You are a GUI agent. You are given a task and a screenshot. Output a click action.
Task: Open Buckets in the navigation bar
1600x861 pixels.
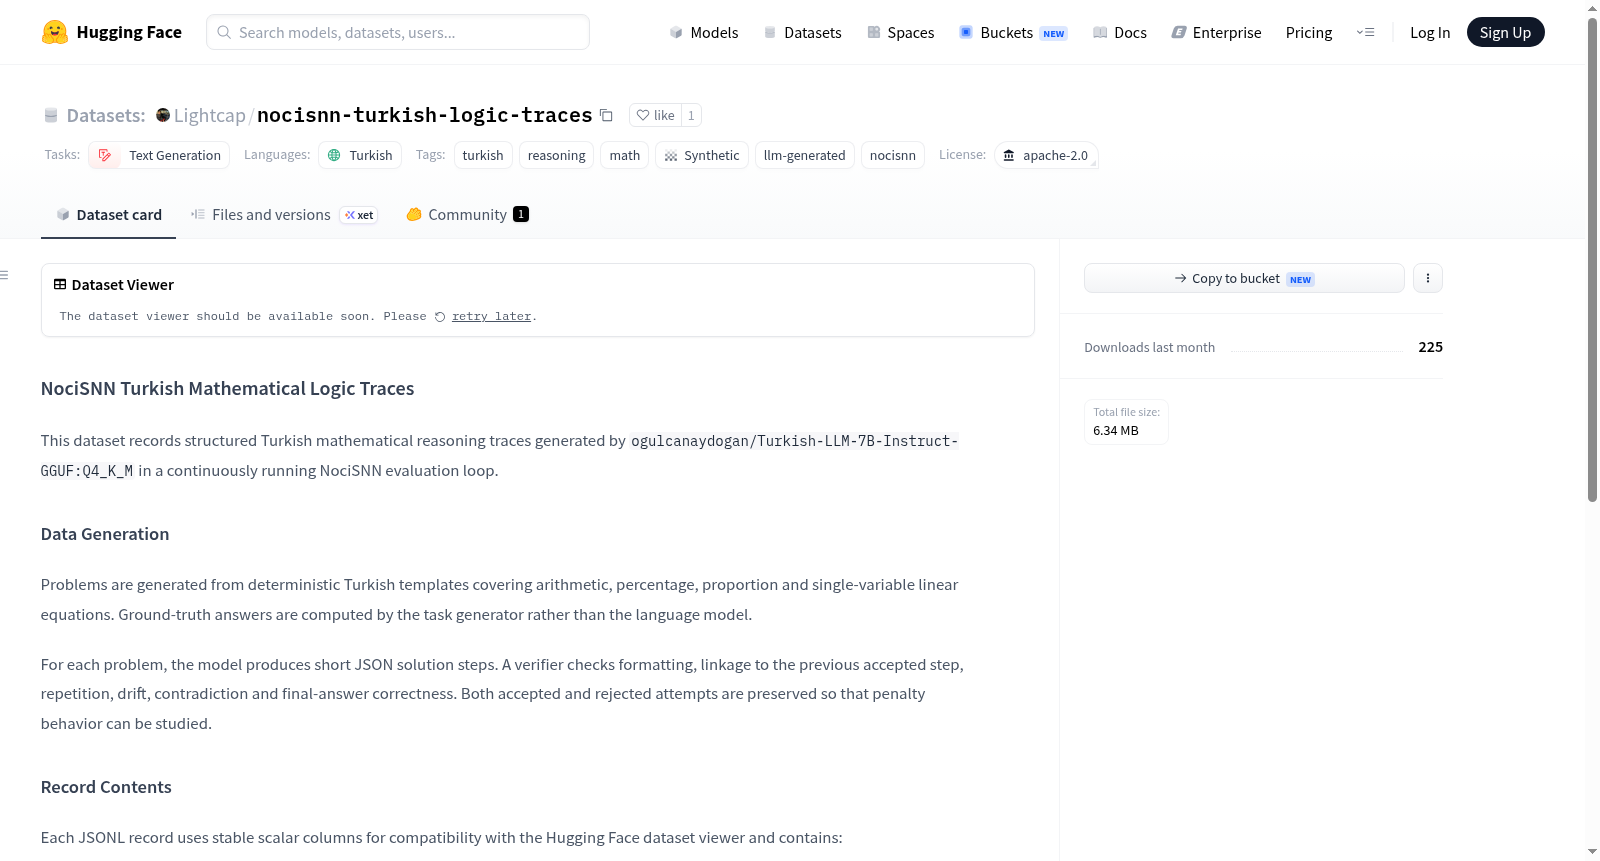pos(1014,32)
